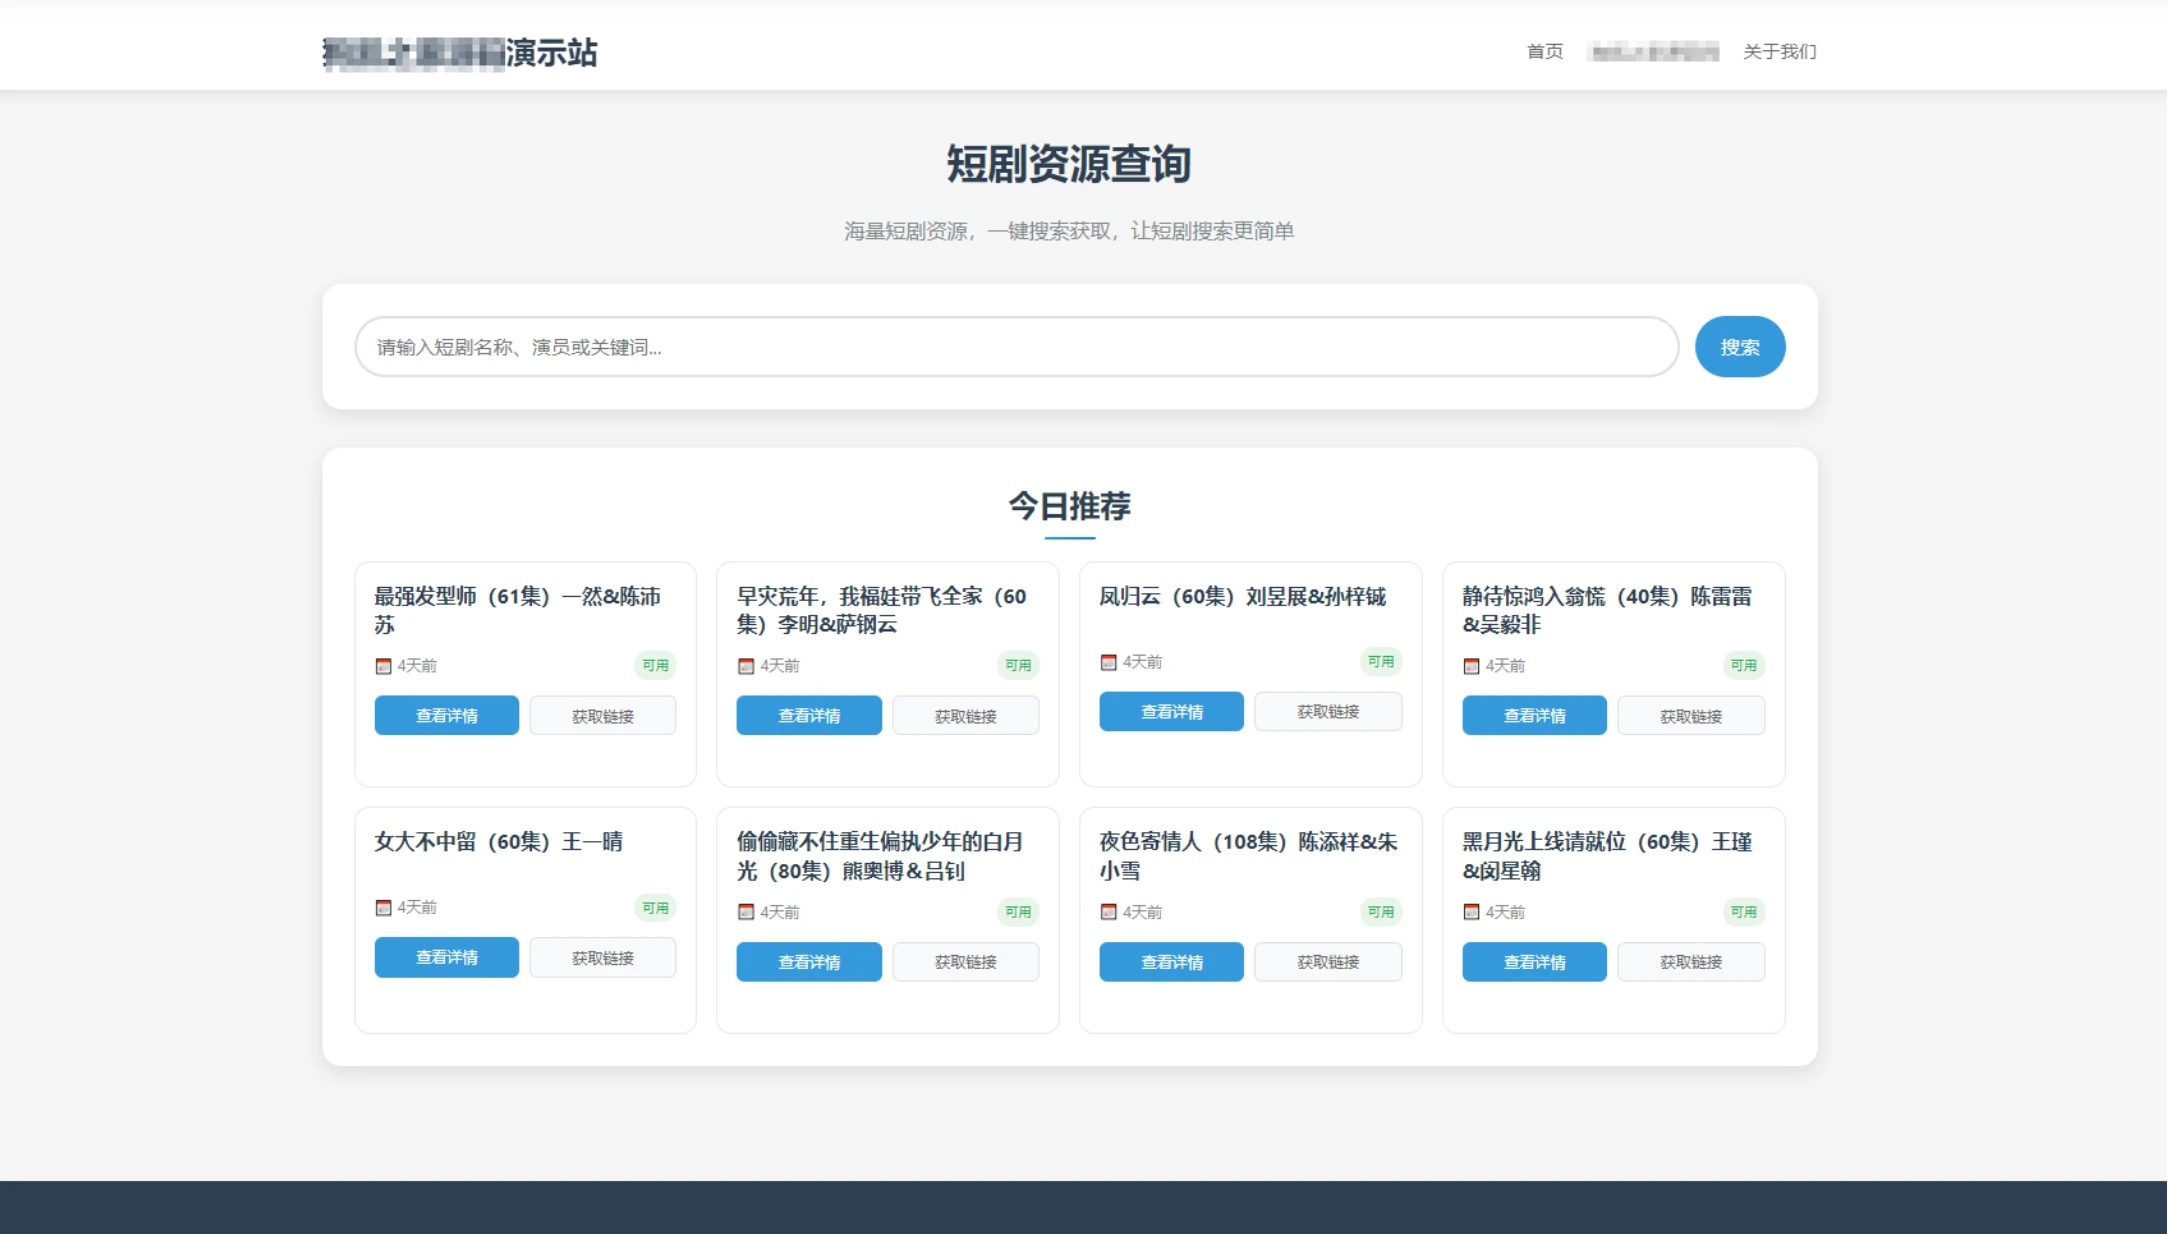
Task: Get link for 最强发型师（61集）
Action: point(603,716)
